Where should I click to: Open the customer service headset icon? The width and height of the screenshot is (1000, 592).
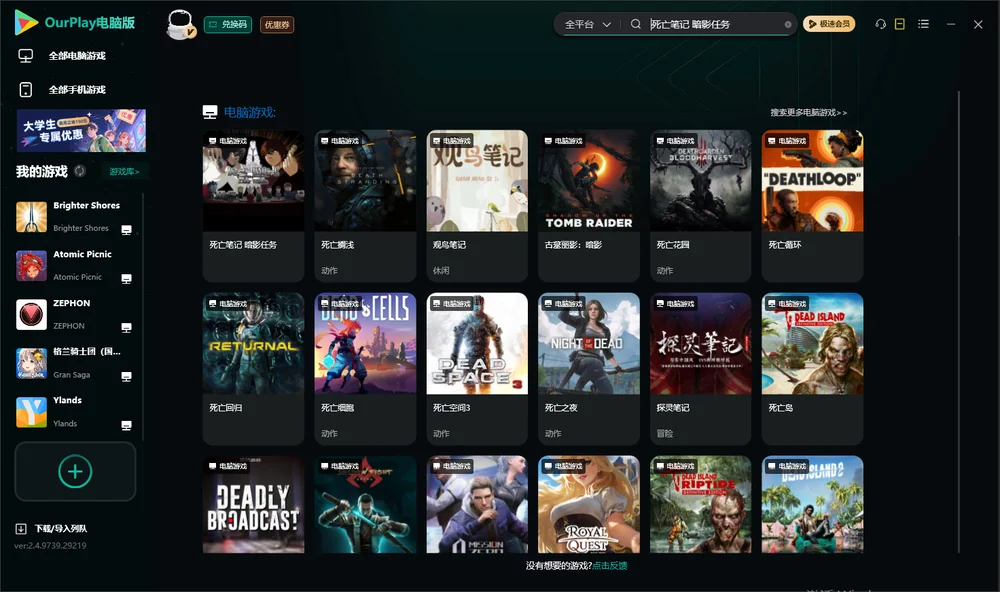coord(880,24)
